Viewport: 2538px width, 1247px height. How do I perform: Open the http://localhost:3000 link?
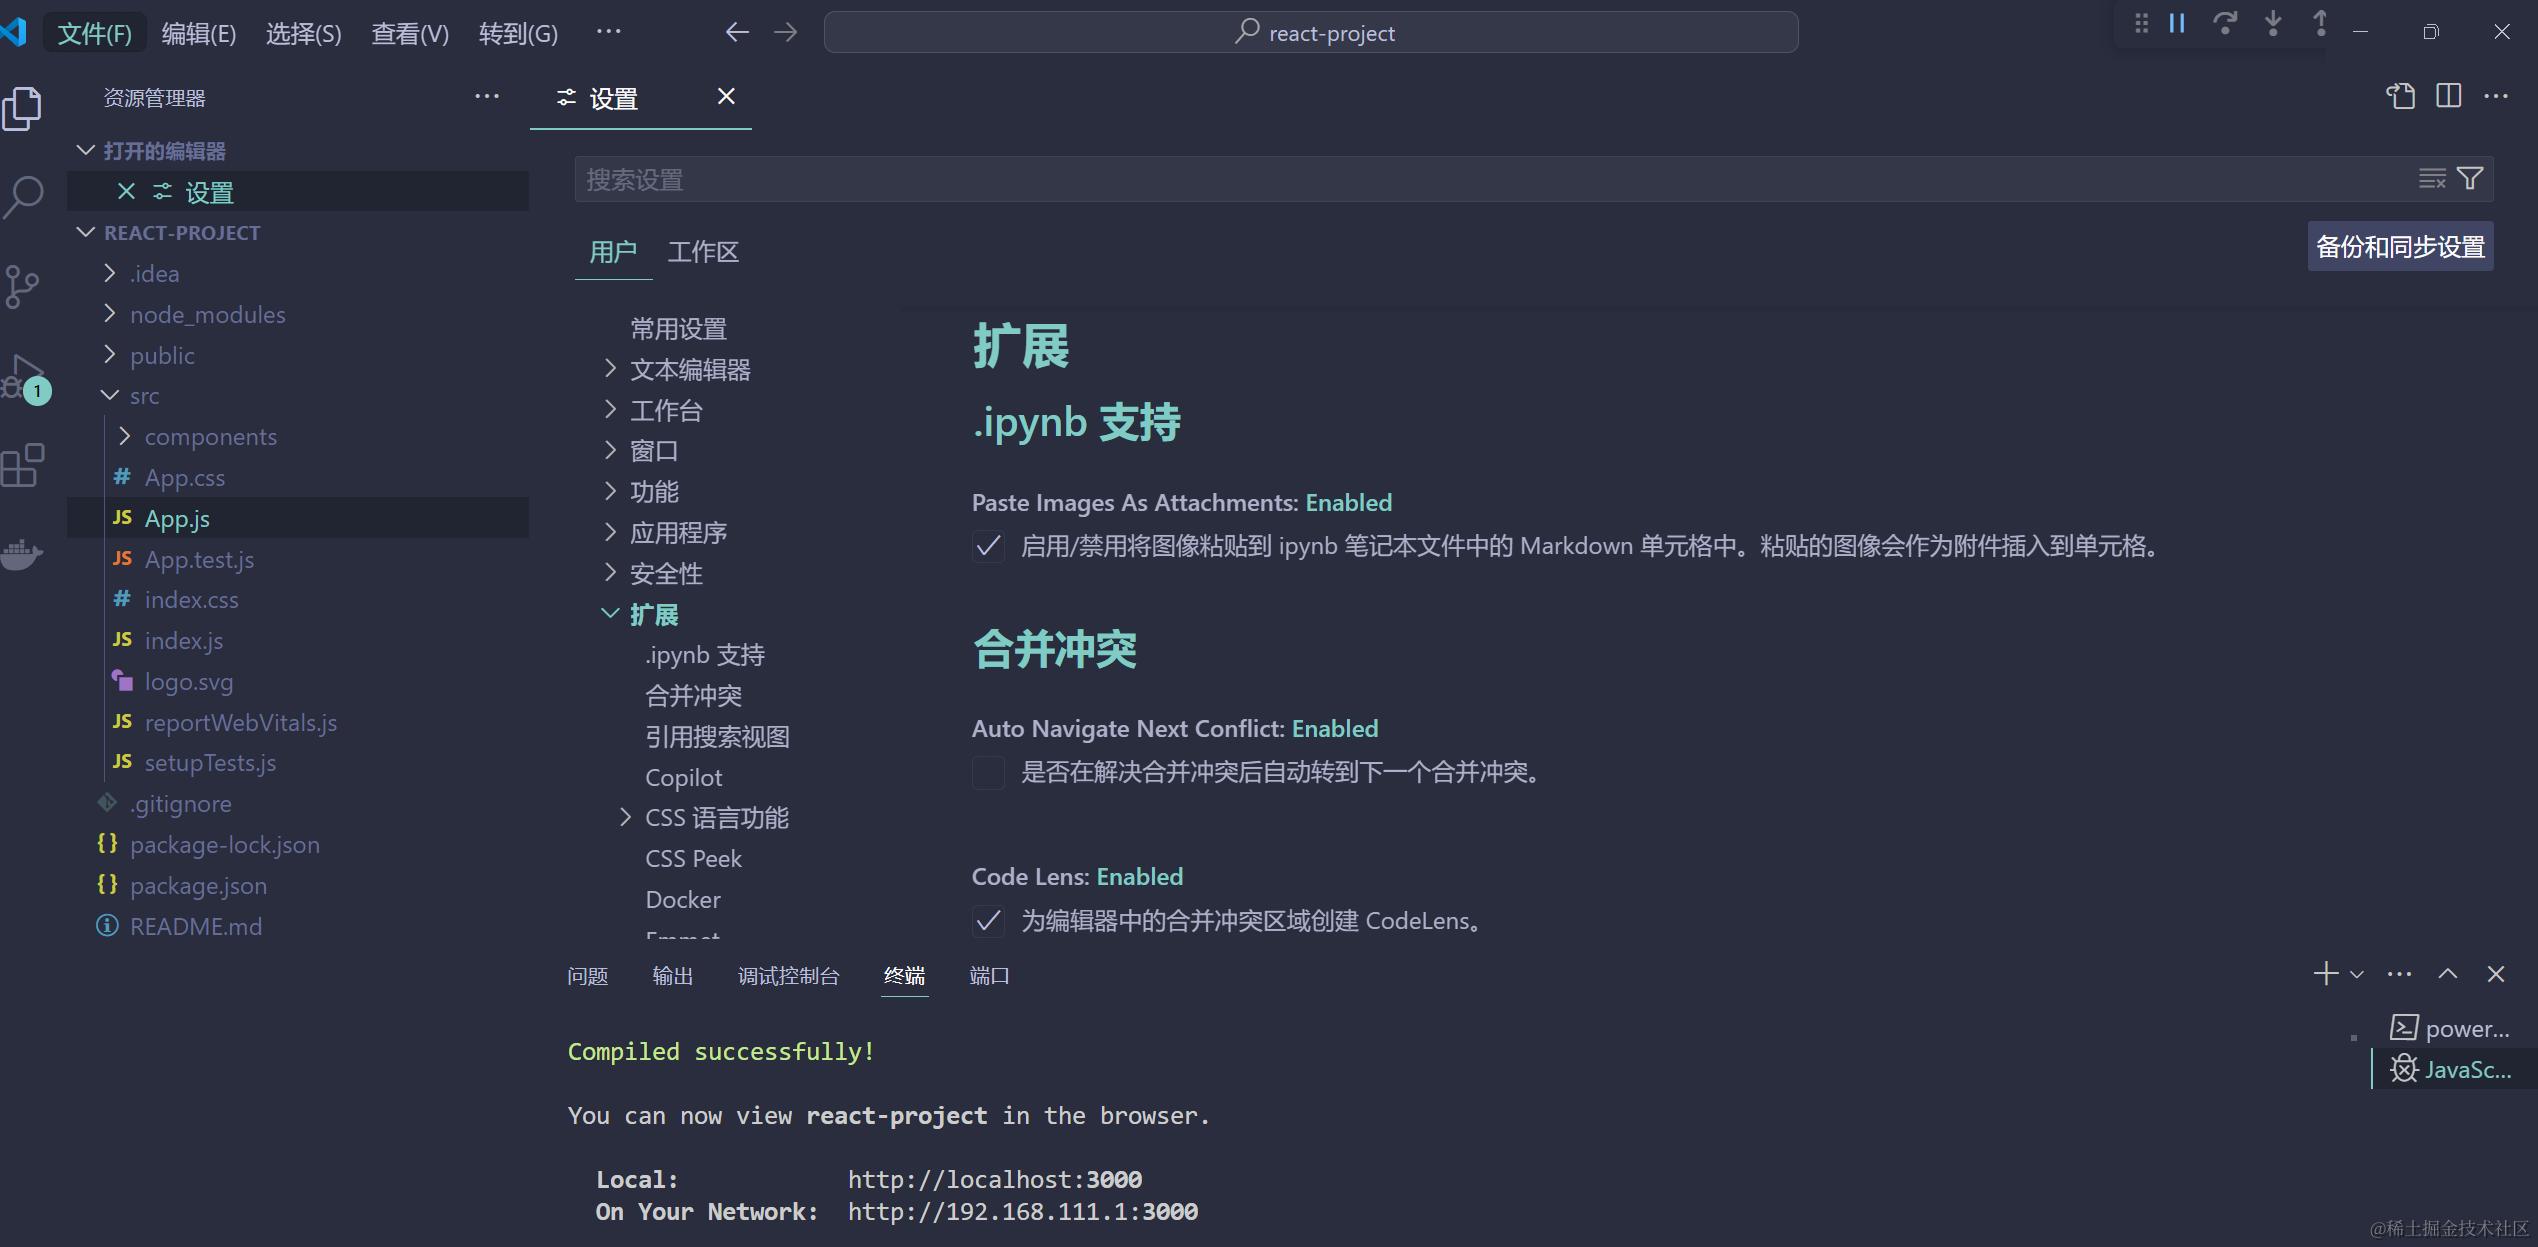tap(994, 1179)
